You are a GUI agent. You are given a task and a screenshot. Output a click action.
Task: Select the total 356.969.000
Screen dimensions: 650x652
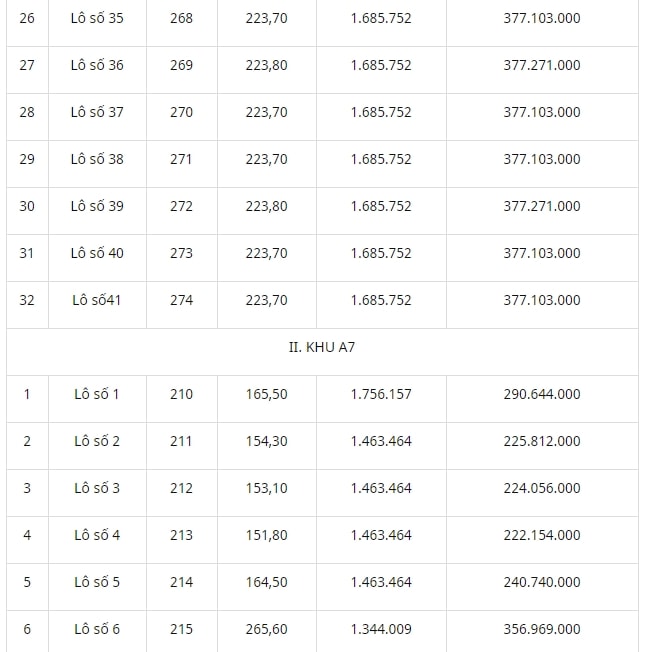click(542, 629)
